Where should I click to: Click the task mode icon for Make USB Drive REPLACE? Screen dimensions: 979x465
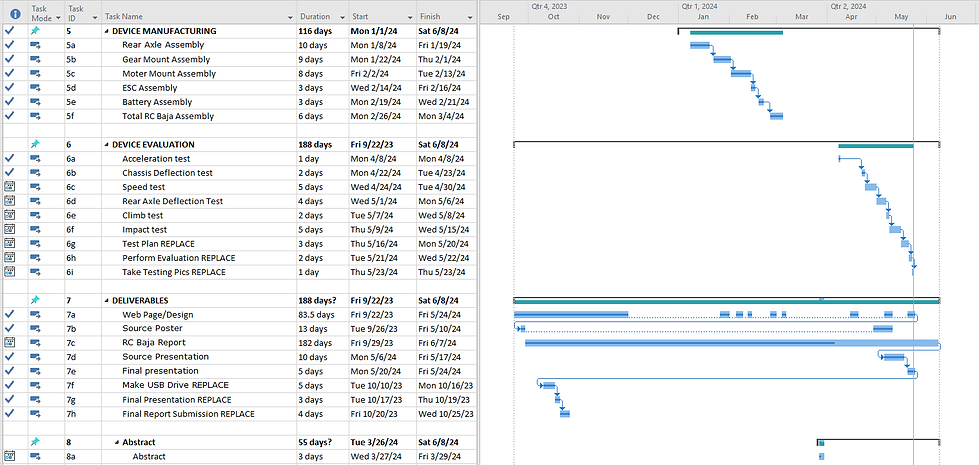pos(36,385)
